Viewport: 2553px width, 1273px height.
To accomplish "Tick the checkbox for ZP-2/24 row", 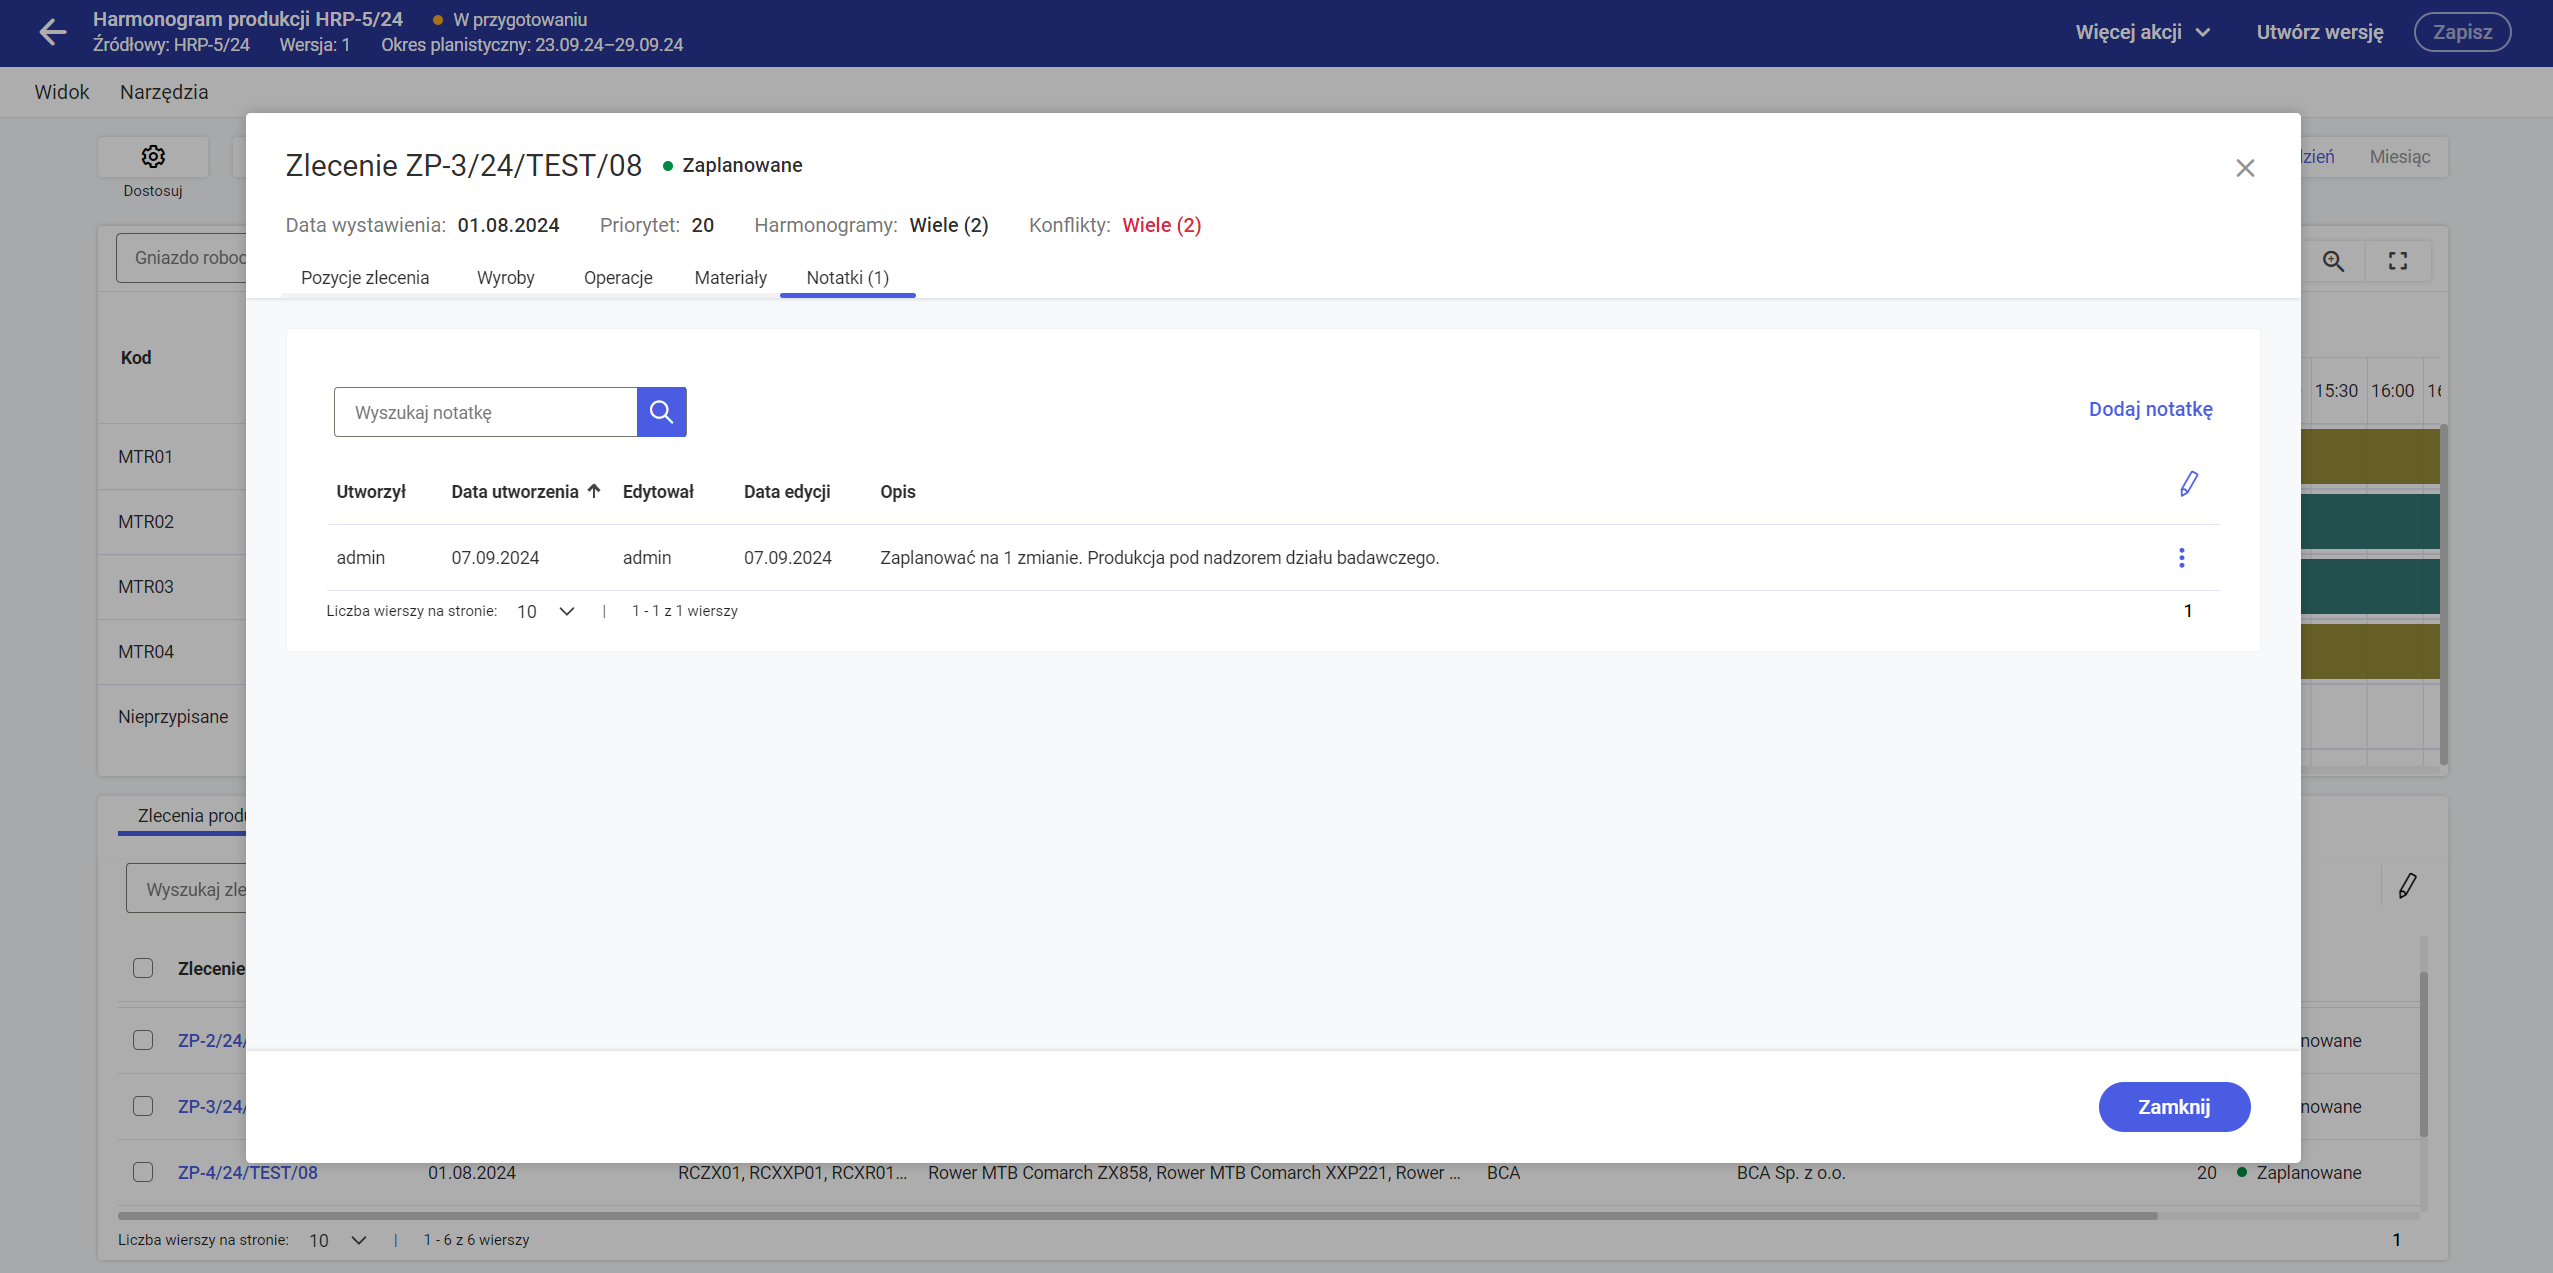I will [x=143, y=1040].
